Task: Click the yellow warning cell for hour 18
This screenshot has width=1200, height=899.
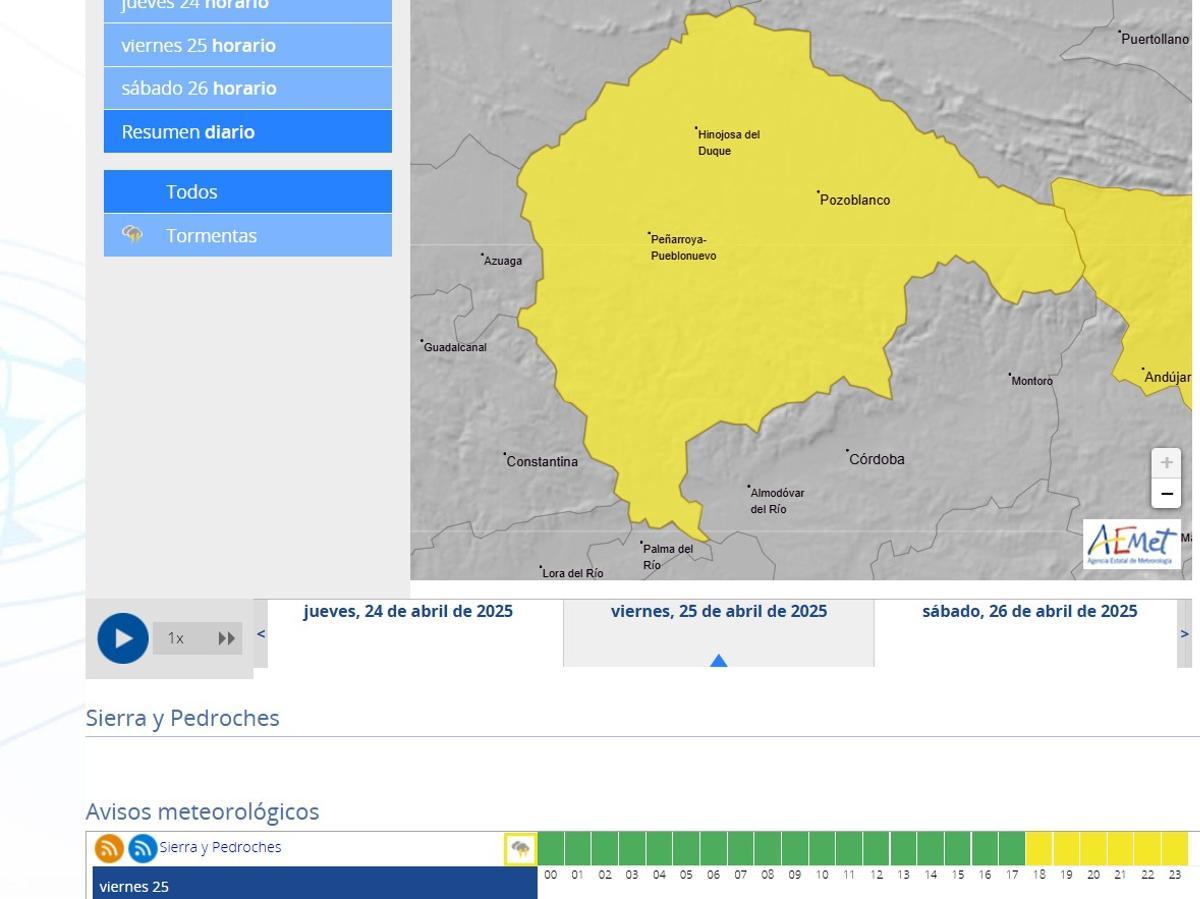Action: pos(1039,848)
